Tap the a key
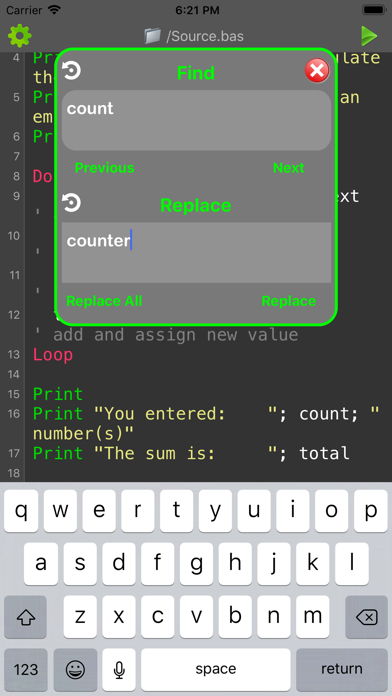 tap(40, 563)
